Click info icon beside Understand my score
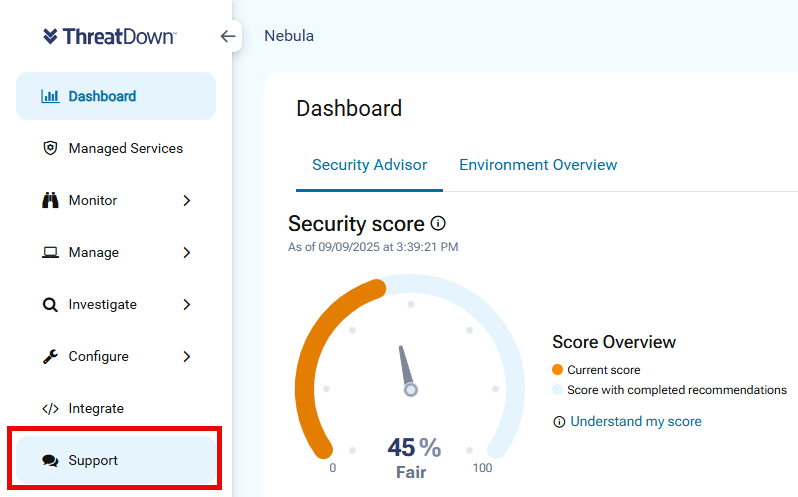798x497 pixels. pyautogui.click(x=559, y=422)
